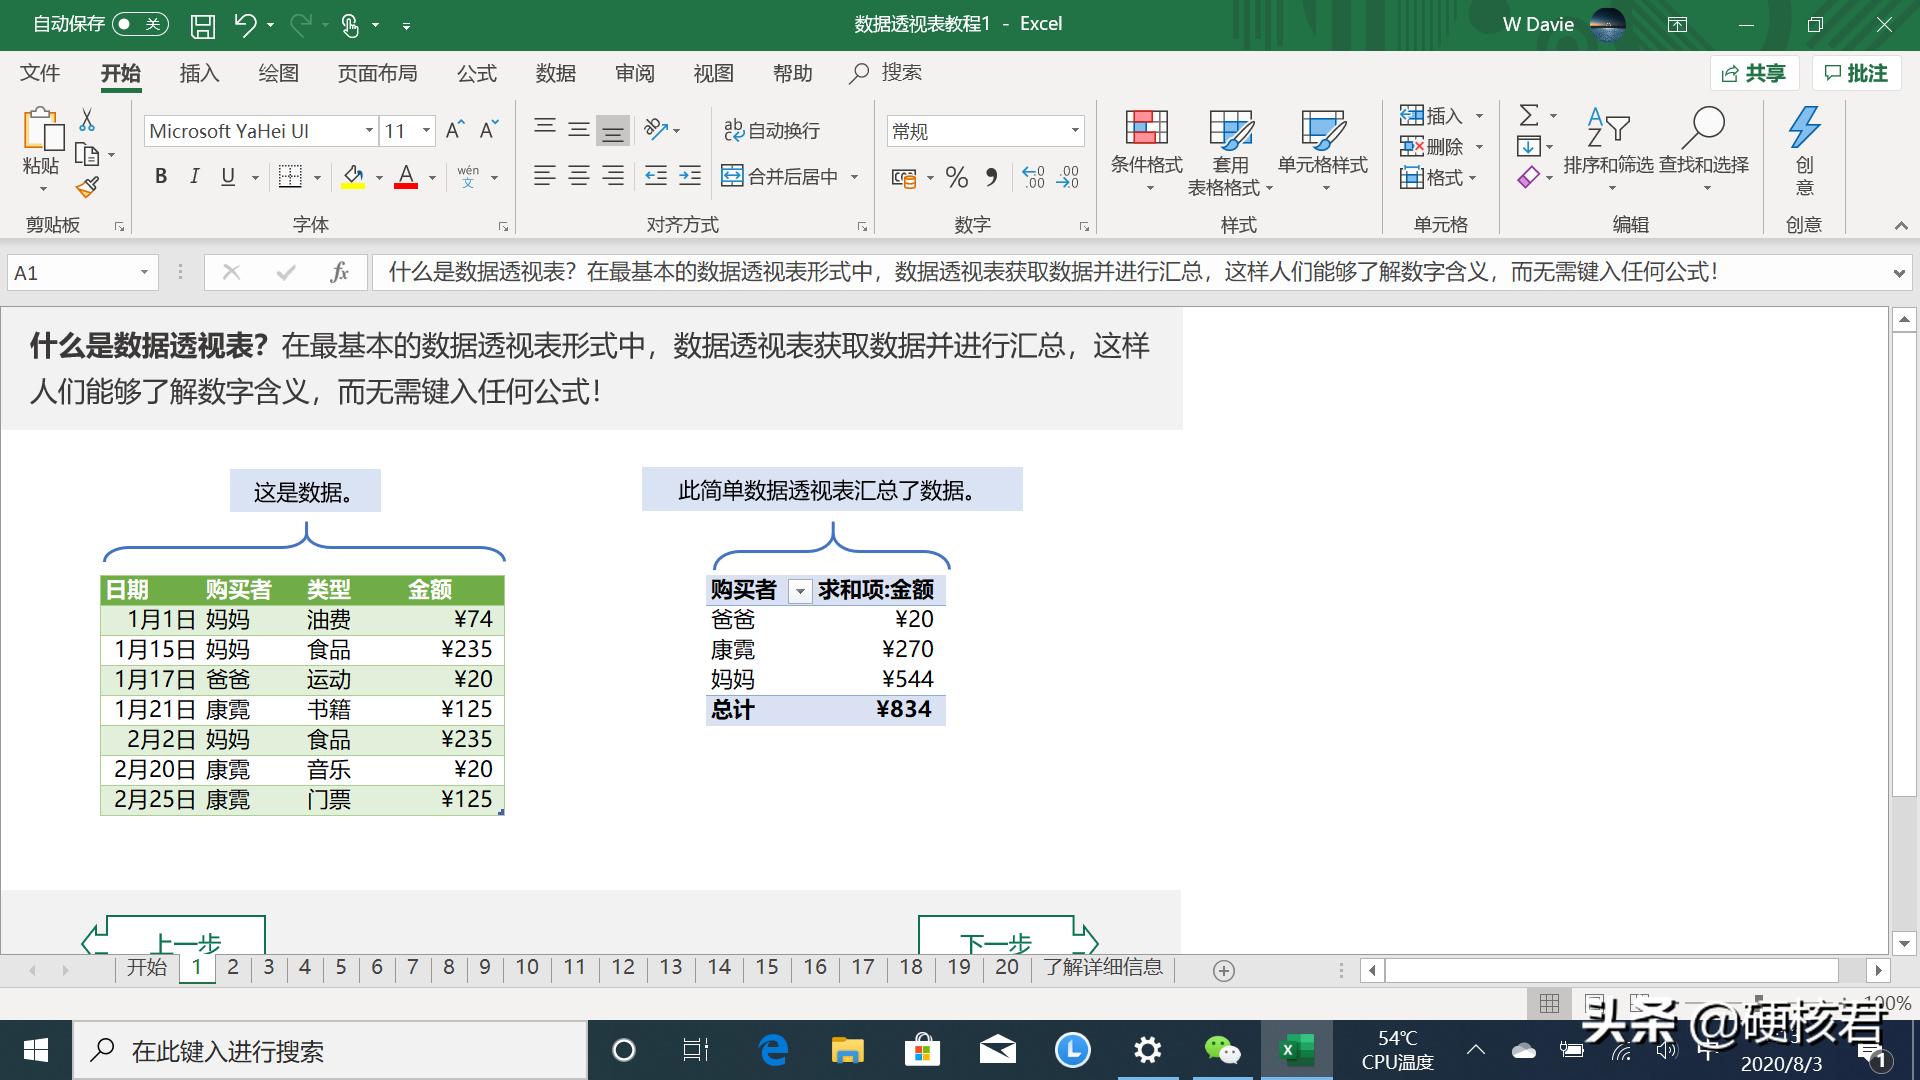Click 自动换行 (Wrap Text) toggle
1920x1080 pixels.
775,130
